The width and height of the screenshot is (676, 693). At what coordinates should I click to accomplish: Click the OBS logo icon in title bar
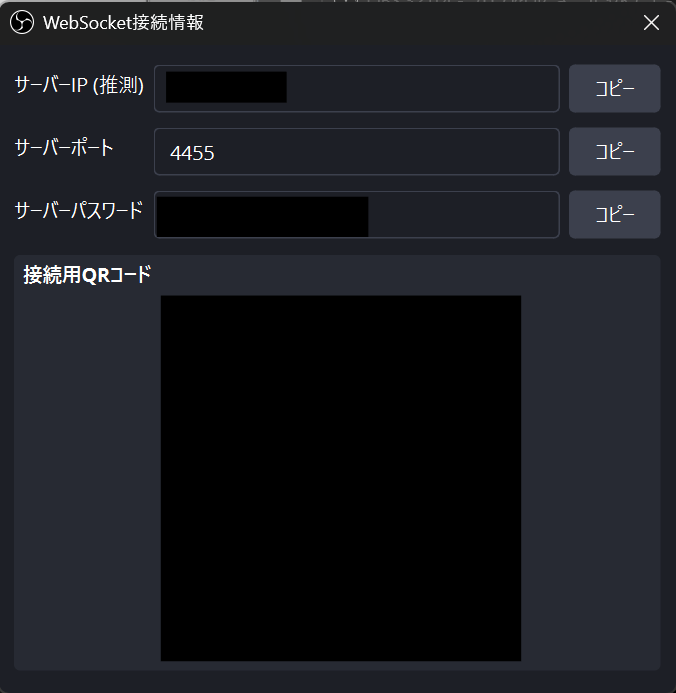[x=22, y=22]
